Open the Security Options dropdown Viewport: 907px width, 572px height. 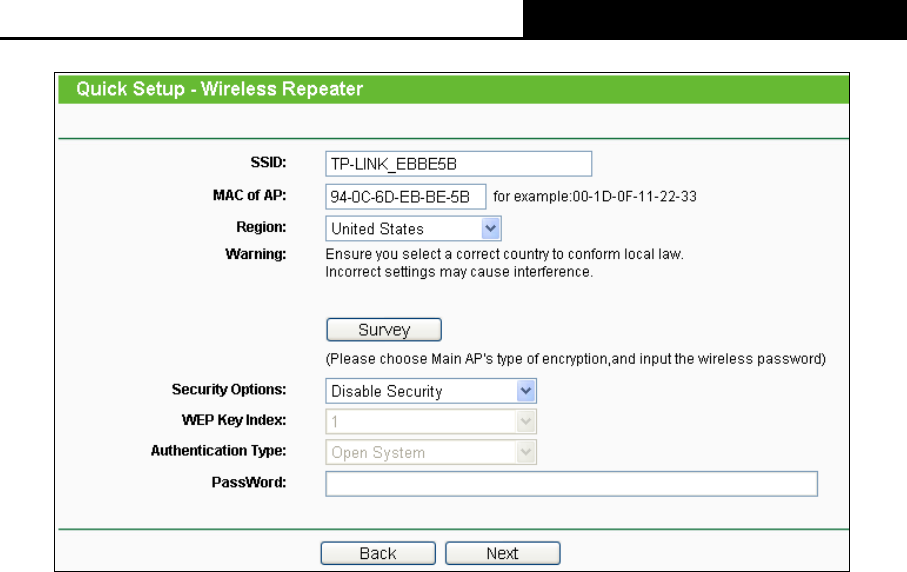pos(430,391)
